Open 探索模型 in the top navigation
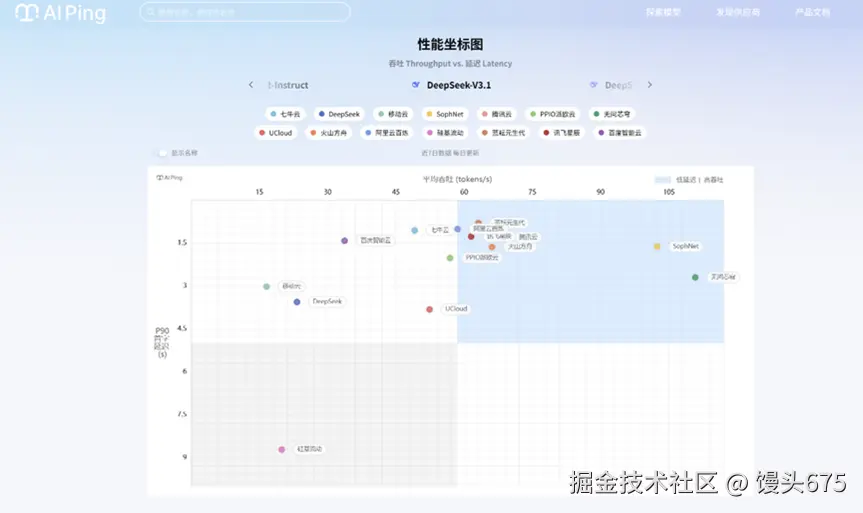The width and height of the screenshot is (863, 513). point(663,12)
